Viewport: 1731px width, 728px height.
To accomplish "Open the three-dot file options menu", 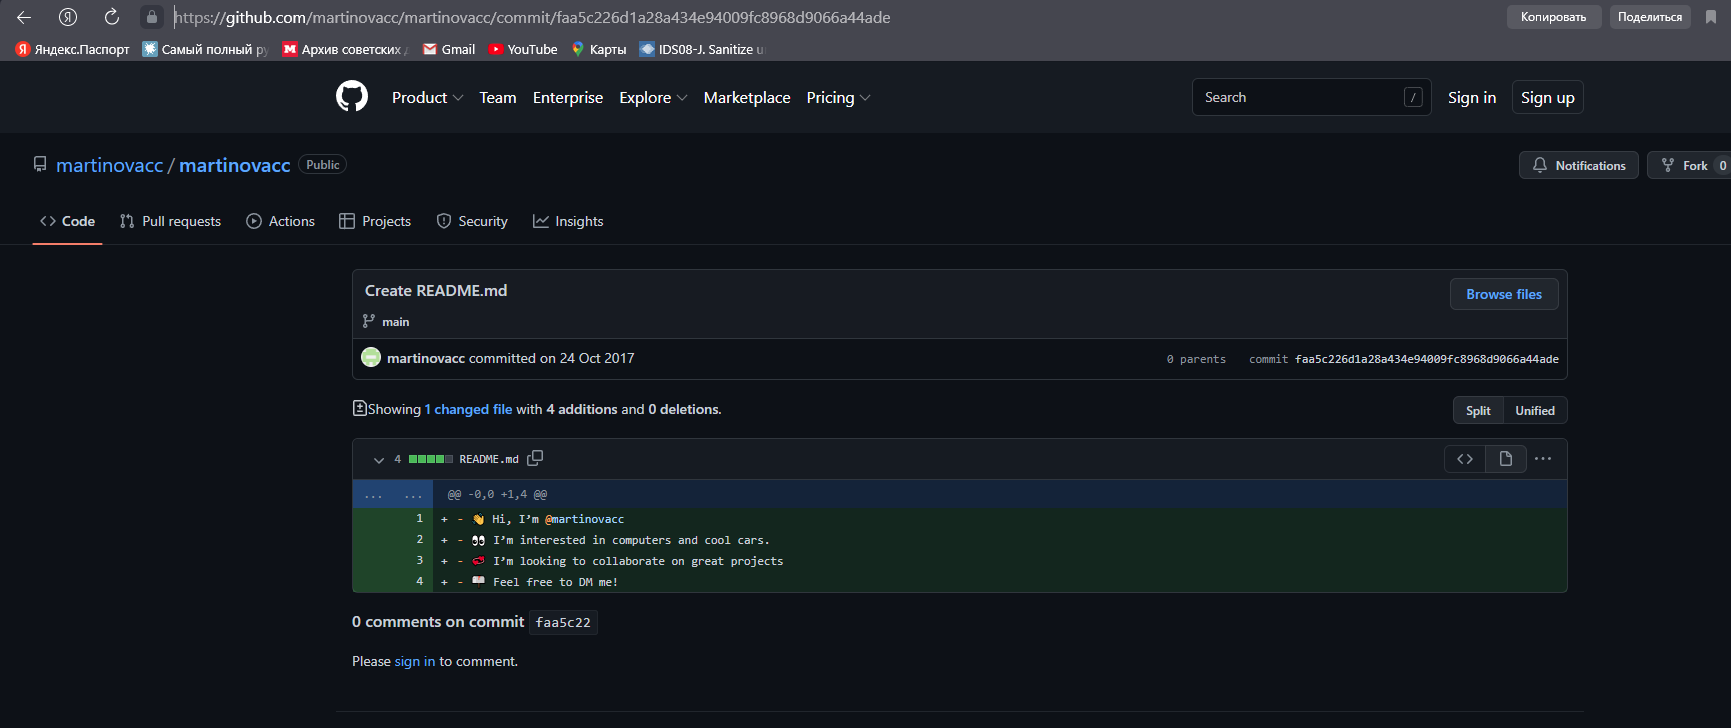I will click(1543, 459).
